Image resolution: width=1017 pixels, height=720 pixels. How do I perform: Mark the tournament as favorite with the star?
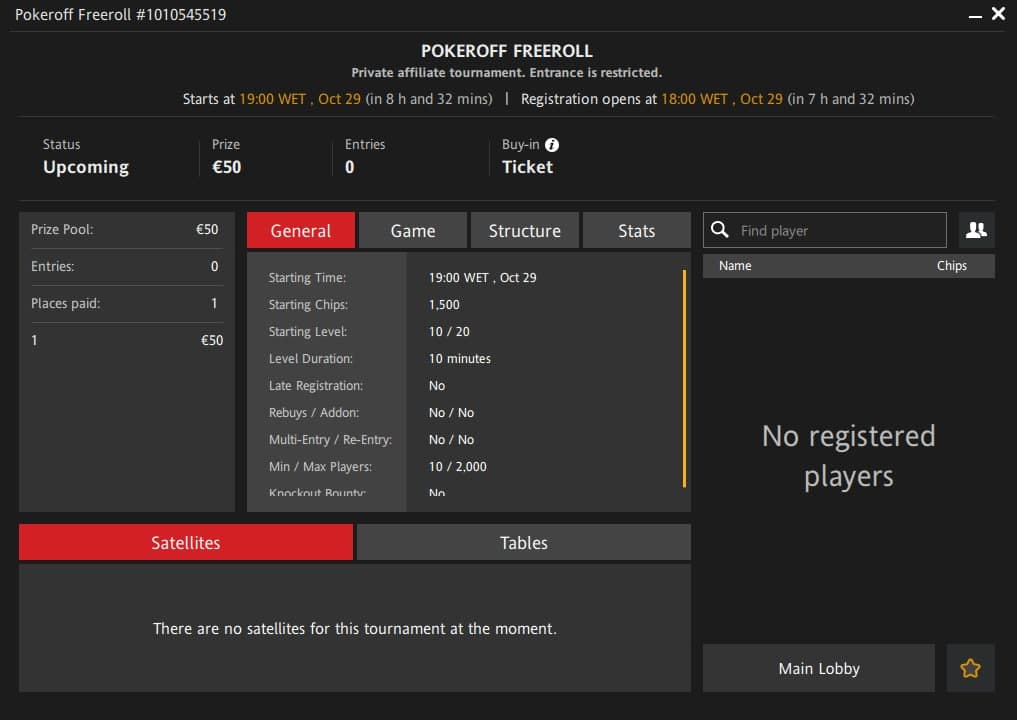(x=970, y=669)
